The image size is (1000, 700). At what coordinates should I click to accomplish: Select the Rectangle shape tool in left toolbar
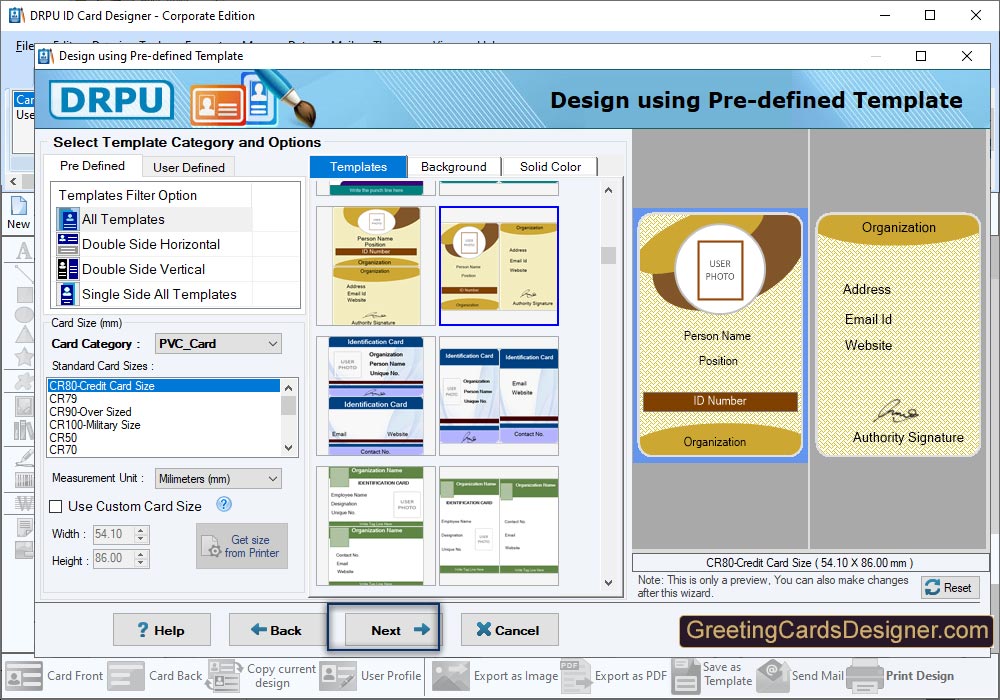point(24,295)
